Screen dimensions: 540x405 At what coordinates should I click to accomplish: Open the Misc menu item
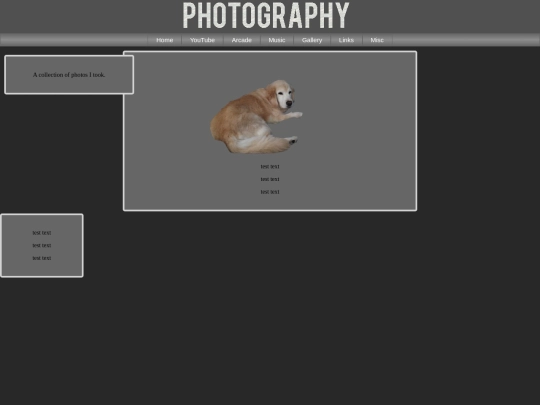point(377,40)
